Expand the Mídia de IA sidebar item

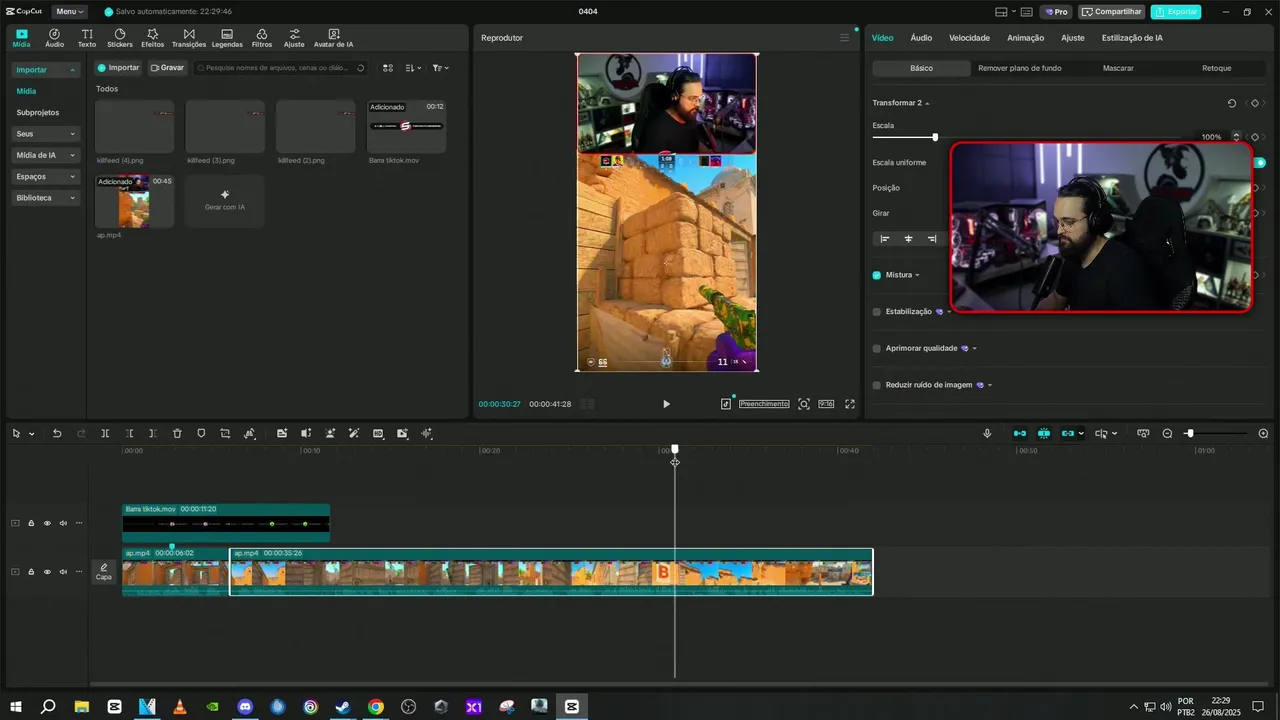(46, 155)
